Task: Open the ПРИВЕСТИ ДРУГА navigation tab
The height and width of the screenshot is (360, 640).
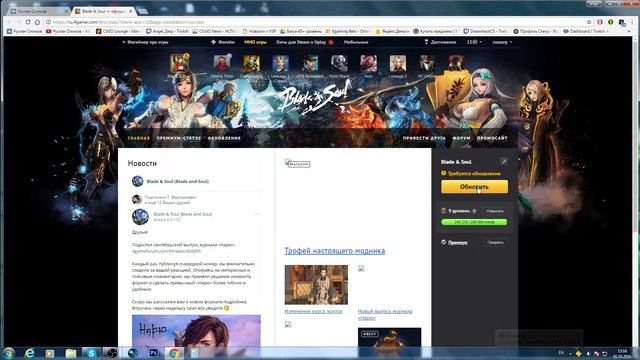Action: [x=424, y=138]
